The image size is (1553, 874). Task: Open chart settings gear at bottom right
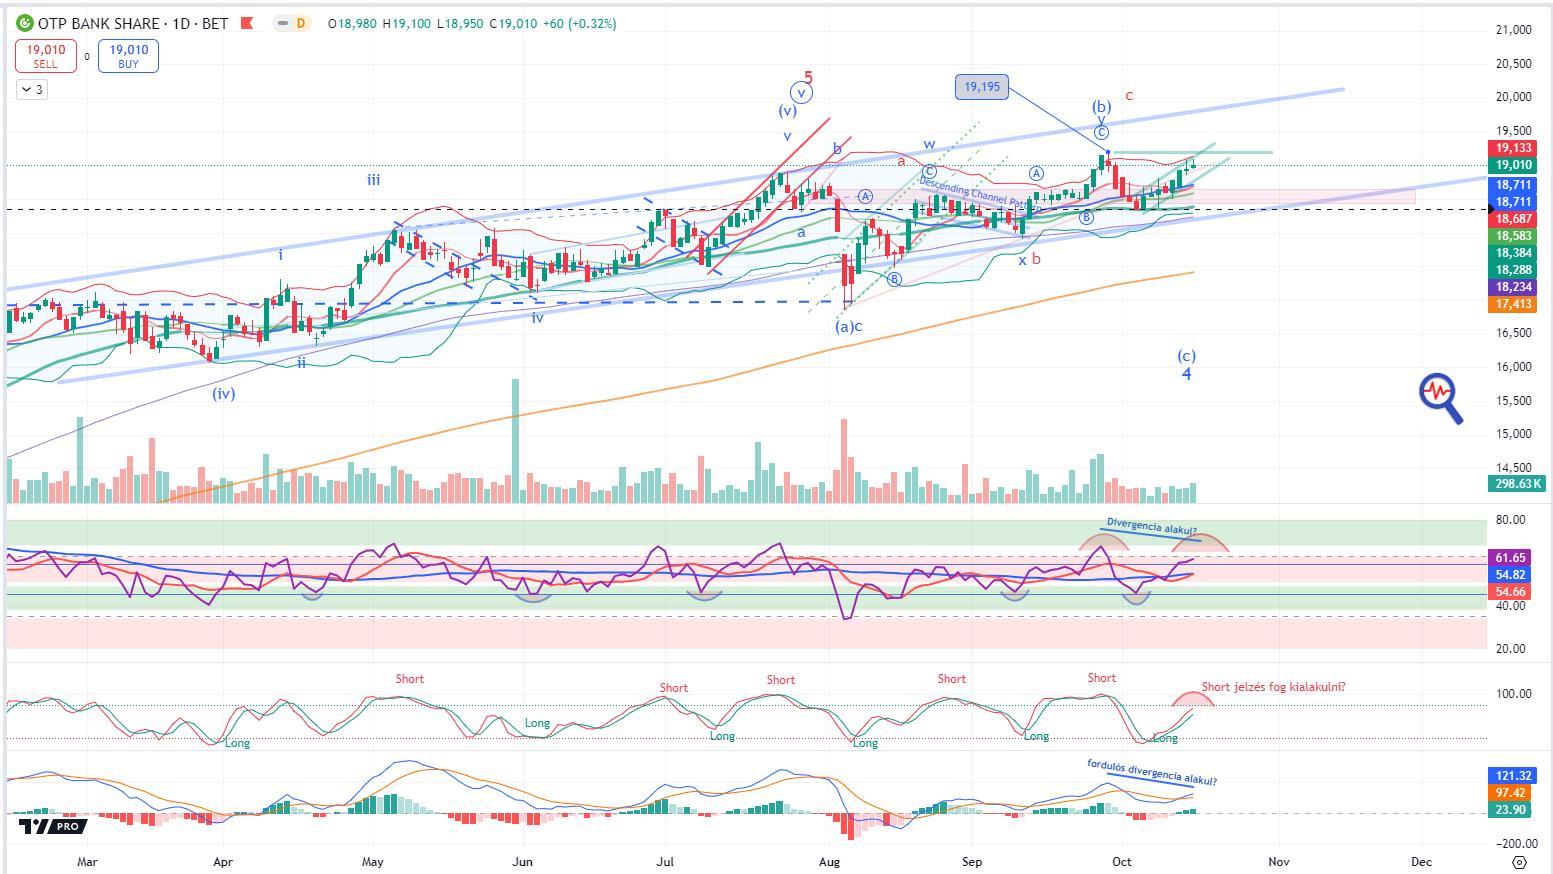click(1520, 861)
